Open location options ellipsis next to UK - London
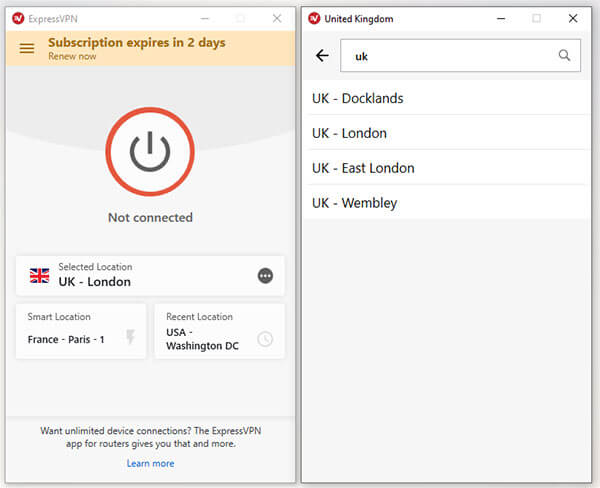Viewport: 600px width, 488px height. 265,276
